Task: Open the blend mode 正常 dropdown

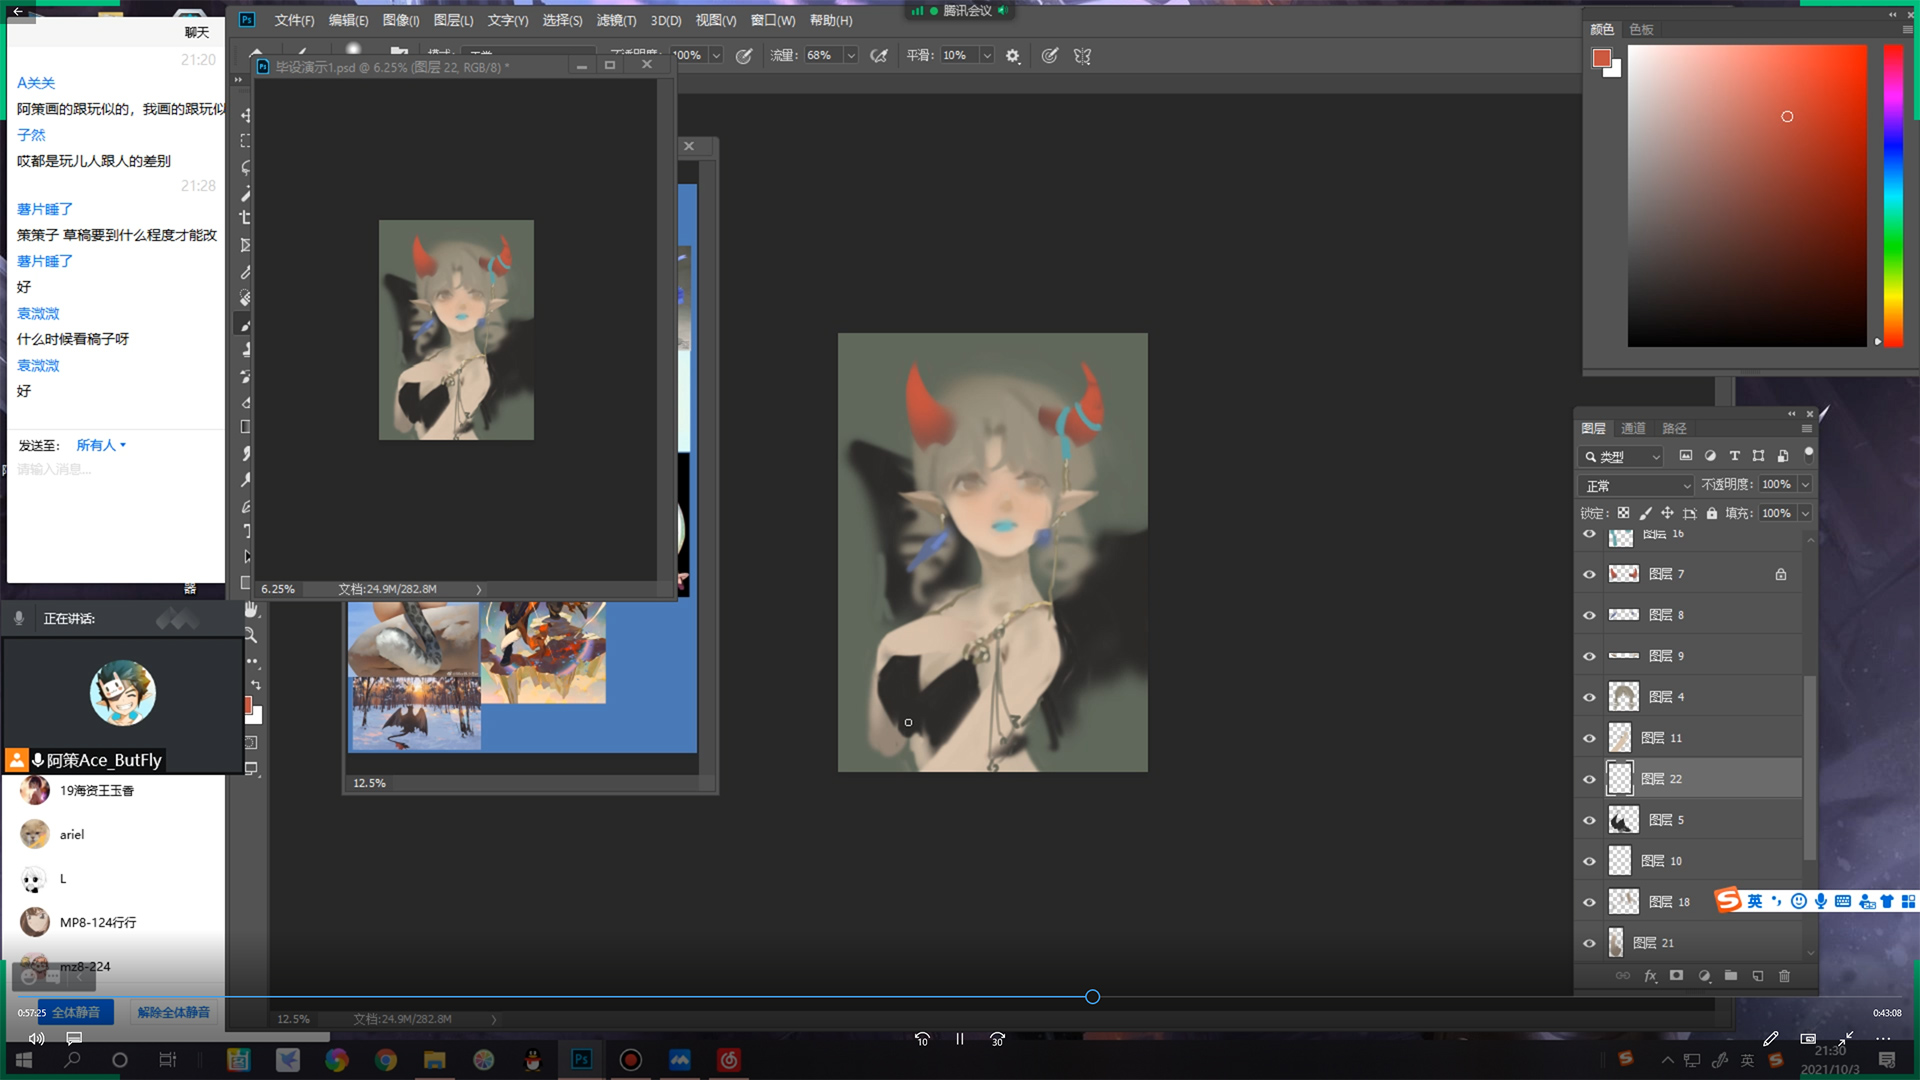Action: pyautogui.click(x=1637, y=485)
